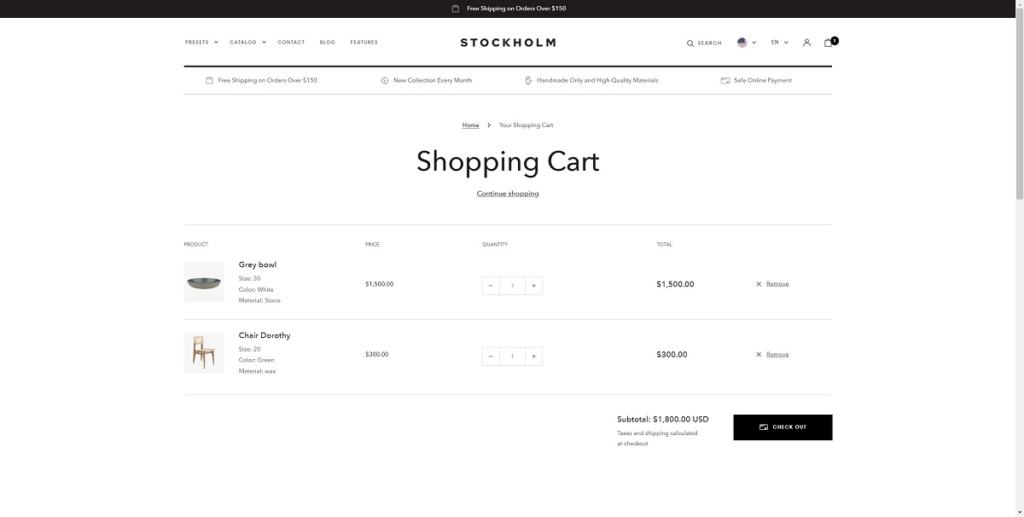
Task: Expand the Catalog dropdown menu
Action: [x=247, y=42]
